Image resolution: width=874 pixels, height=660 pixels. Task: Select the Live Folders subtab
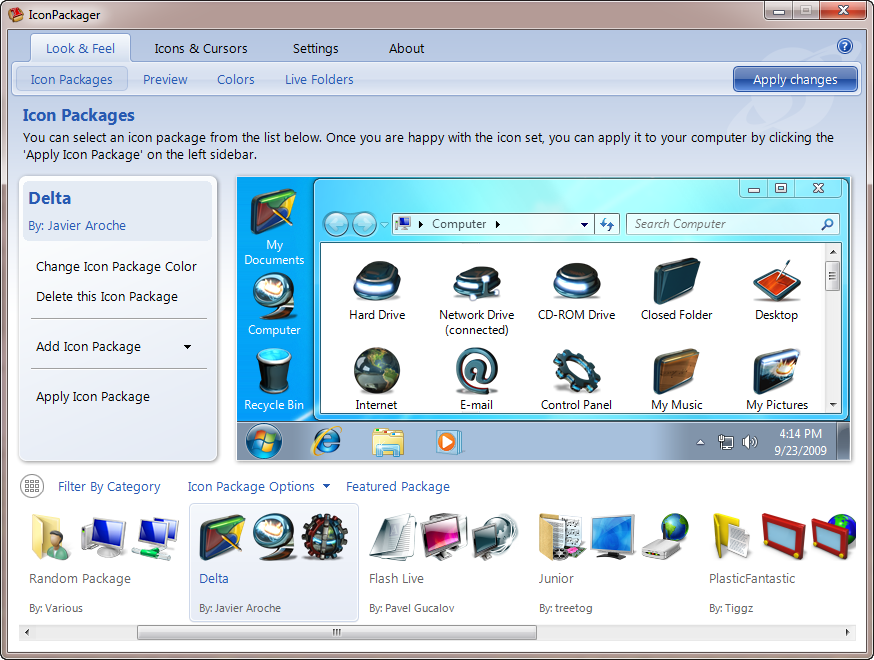(319, 79)
